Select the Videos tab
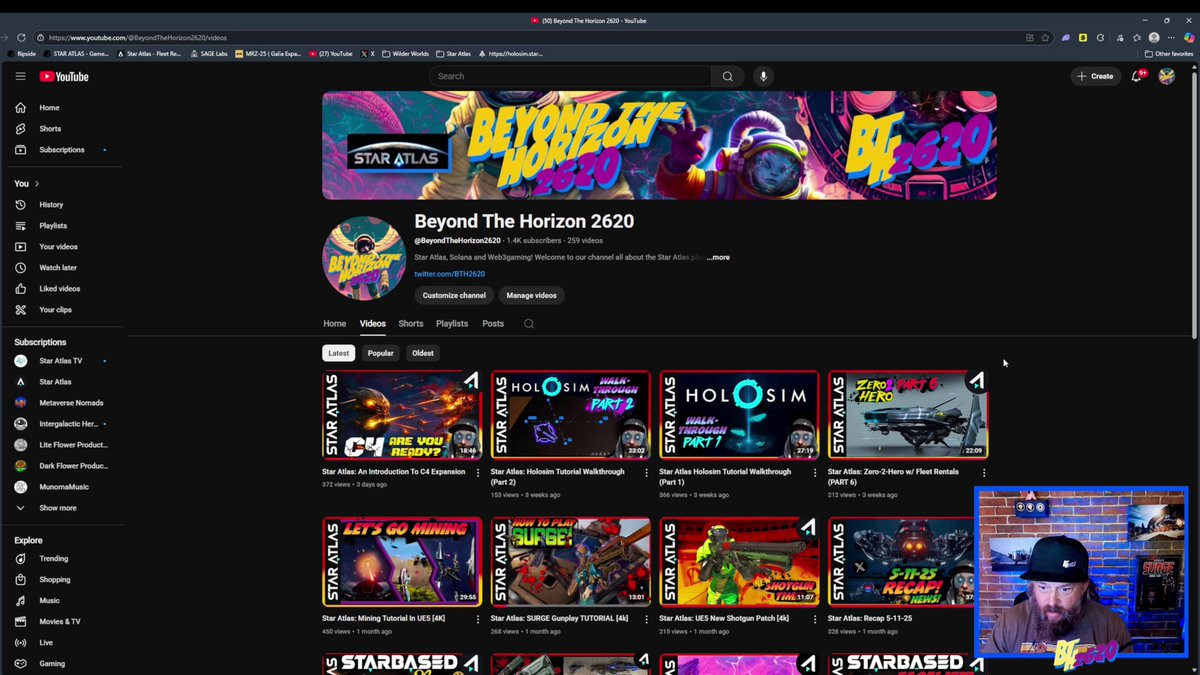 click(x=373, y=324)
